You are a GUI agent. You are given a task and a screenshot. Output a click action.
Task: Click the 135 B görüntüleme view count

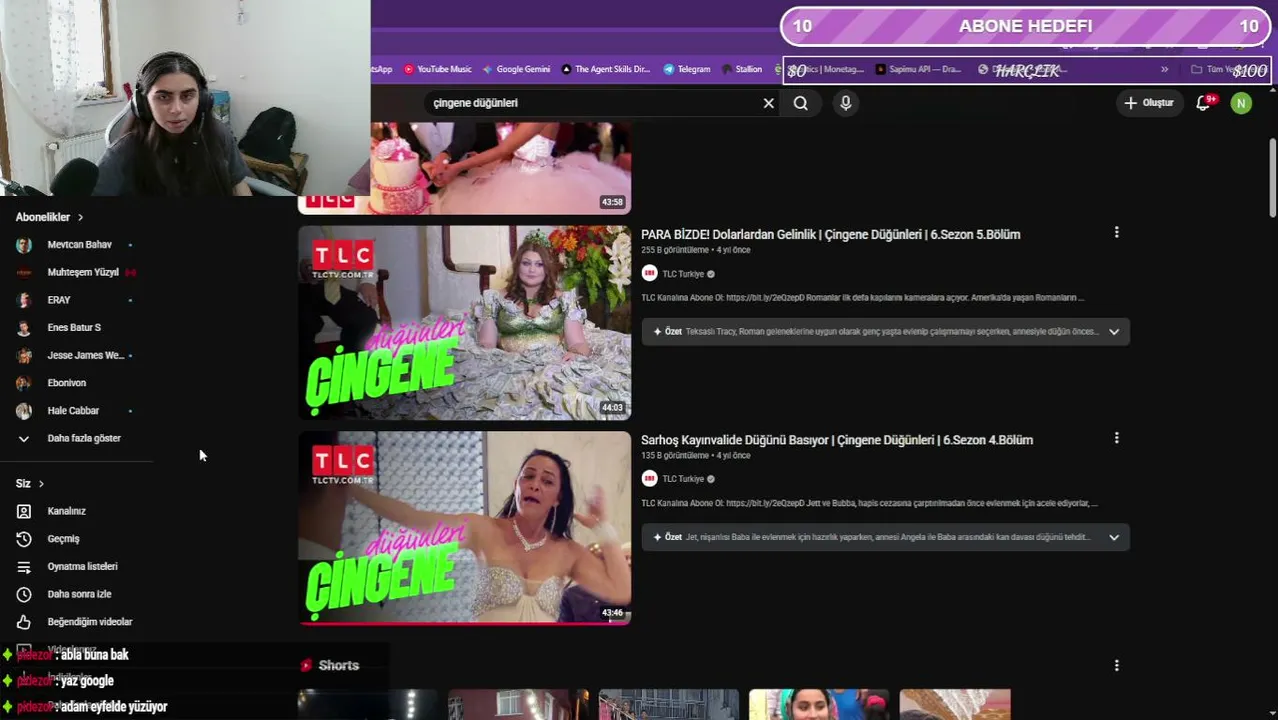[675, 456]
